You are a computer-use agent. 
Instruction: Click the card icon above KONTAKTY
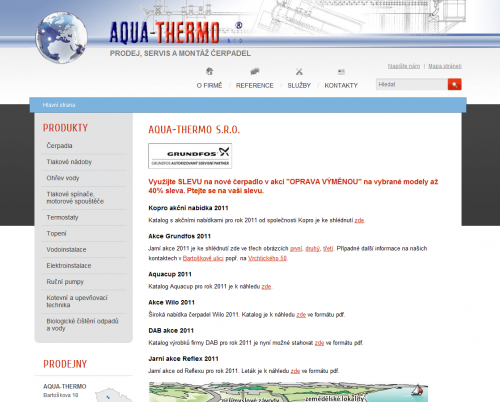(341, 71)
